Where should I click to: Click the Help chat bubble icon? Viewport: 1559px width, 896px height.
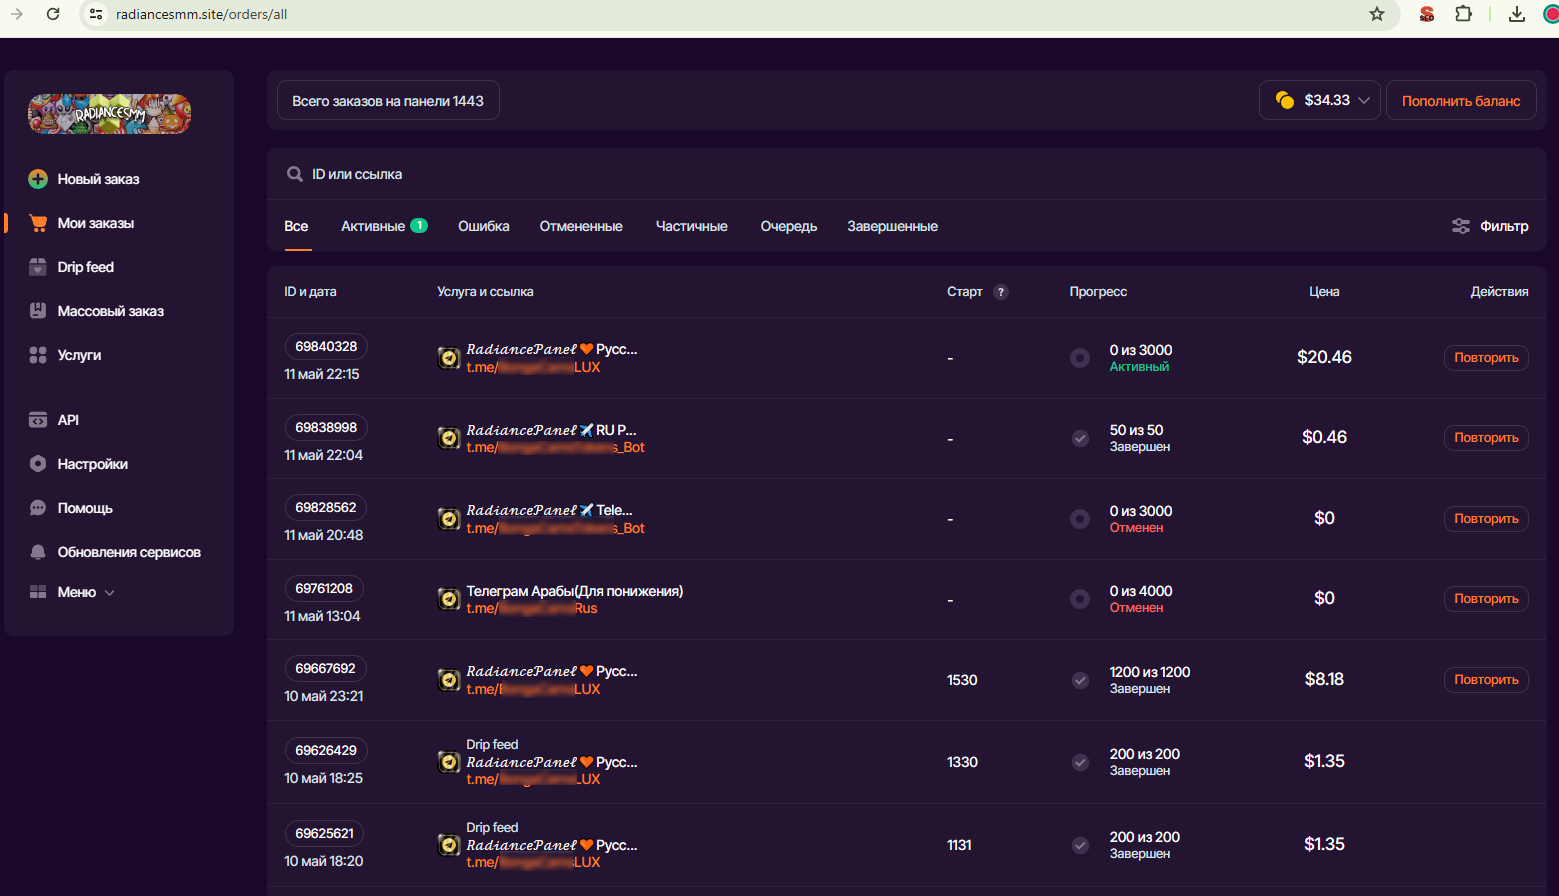(38, 508)
